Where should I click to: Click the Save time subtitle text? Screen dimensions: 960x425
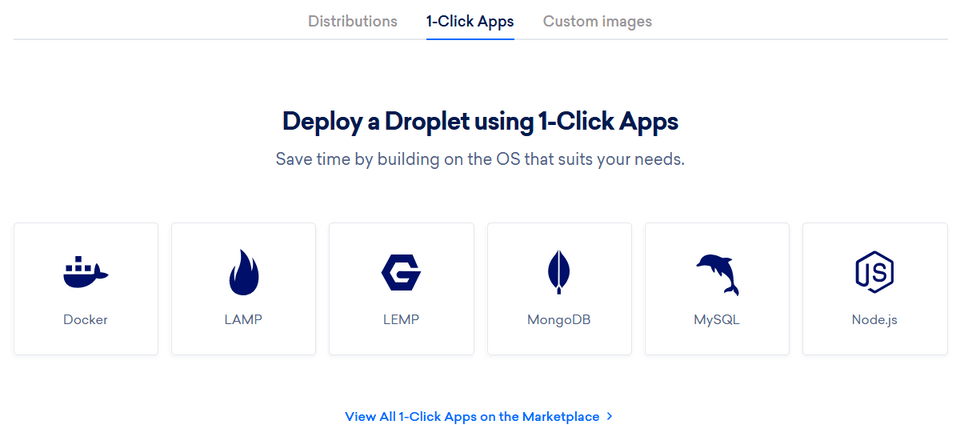click(x=480, y=160)
